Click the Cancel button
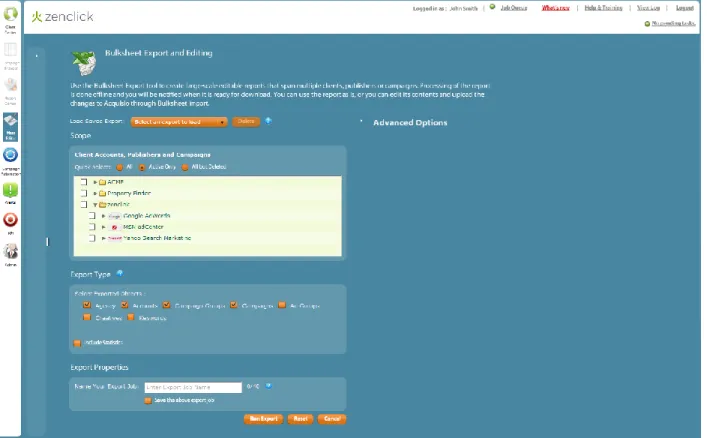The image size is (707, 438). click(332, 419)
